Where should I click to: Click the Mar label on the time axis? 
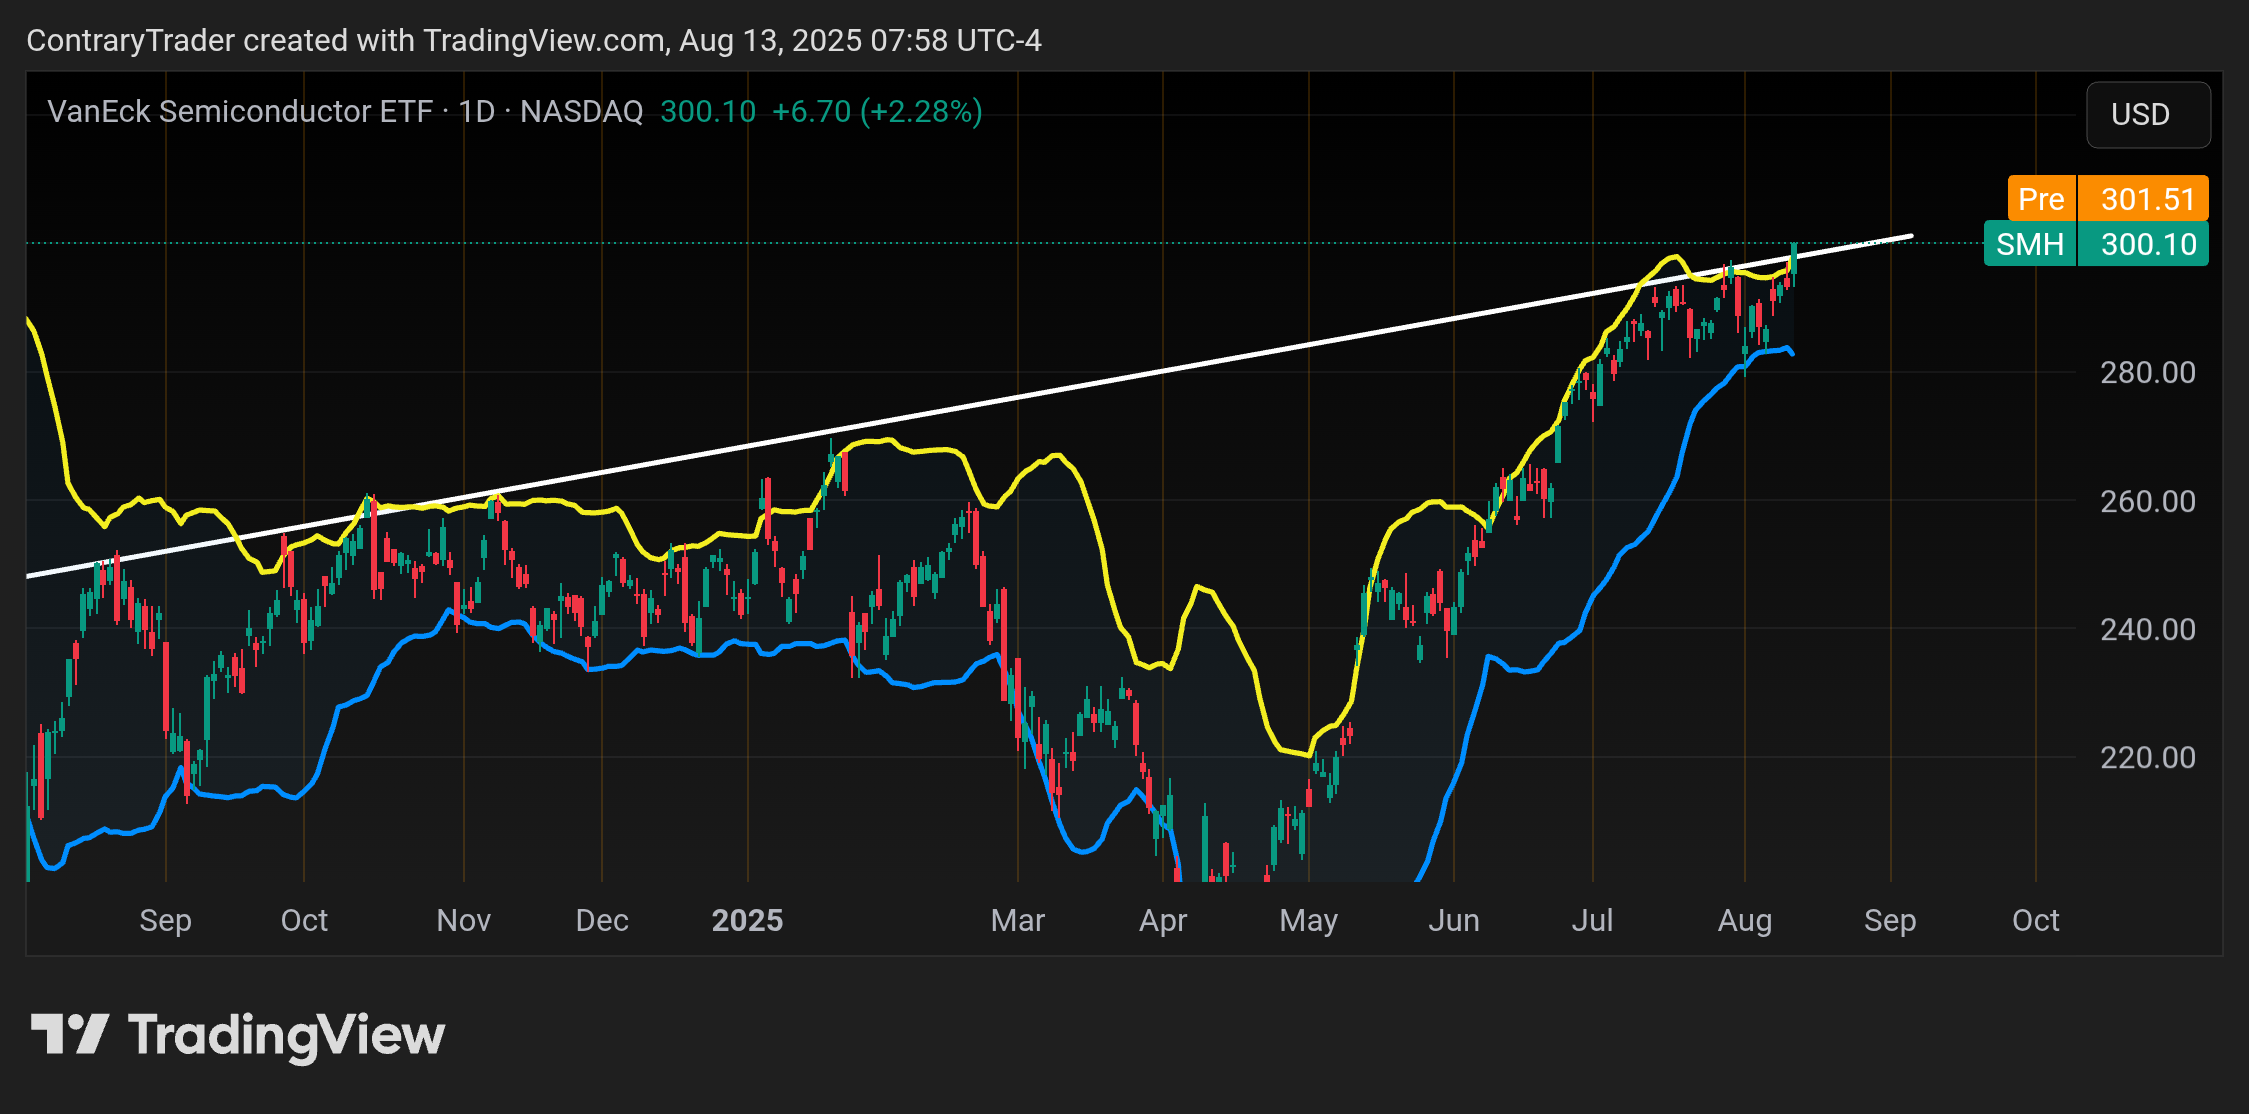1017,920
